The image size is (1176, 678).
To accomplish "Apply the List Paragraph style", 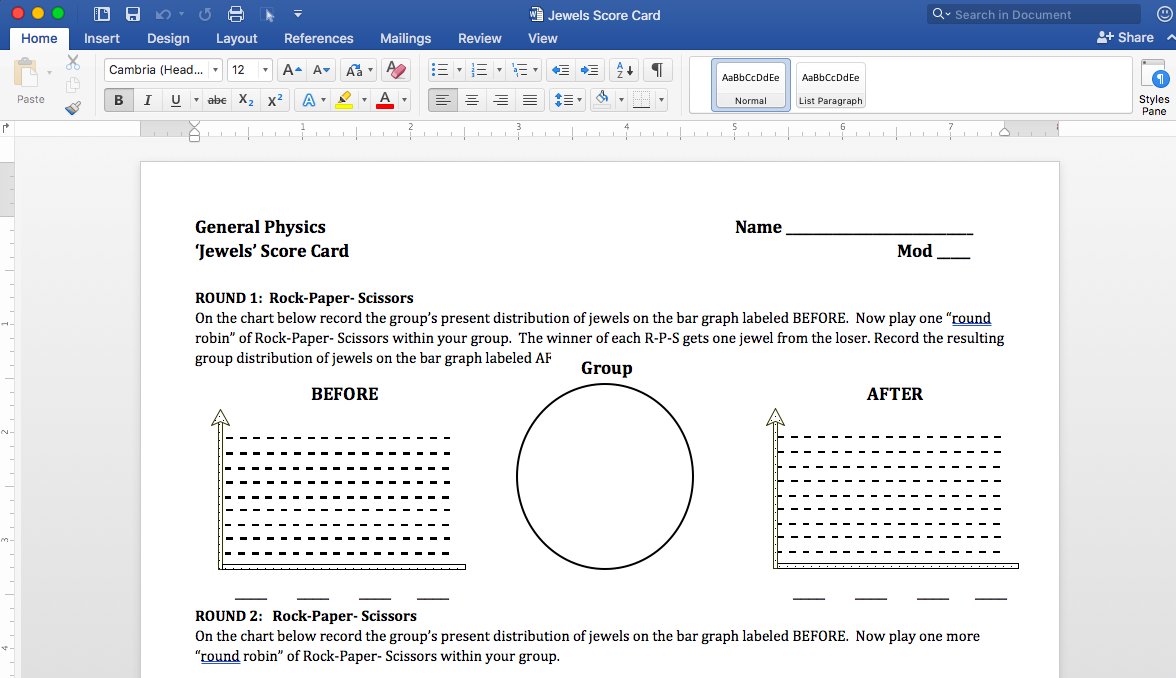I will pos(830,86).
